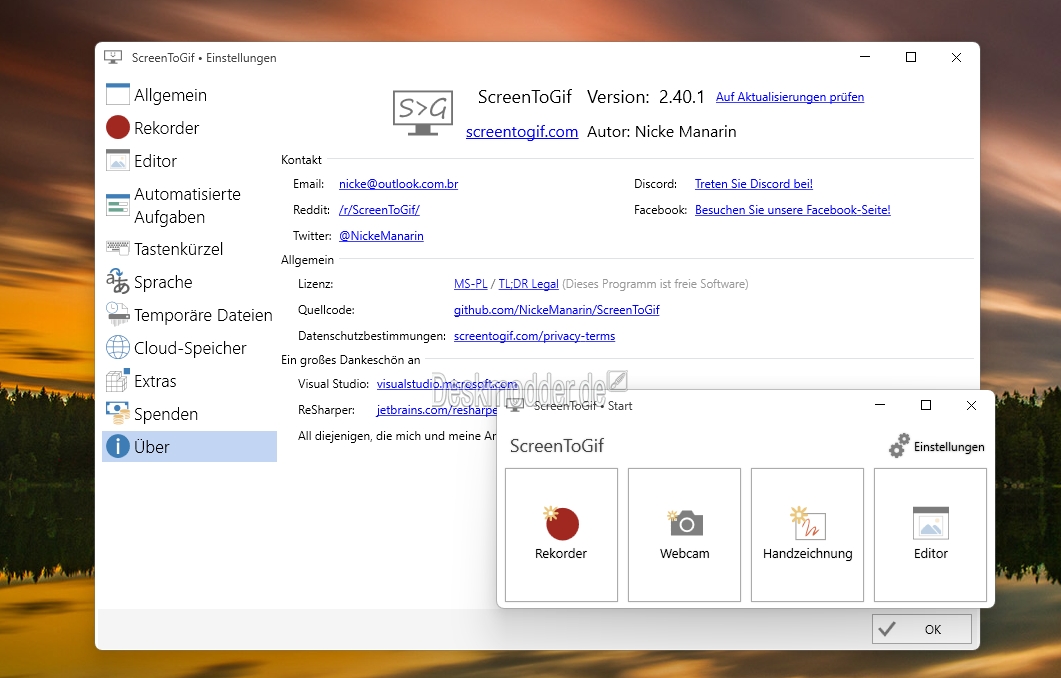The width and height of the screenshot is (1061, 678).
Task: Click the nicke@outlook.com.br email link
Action: 399,183
